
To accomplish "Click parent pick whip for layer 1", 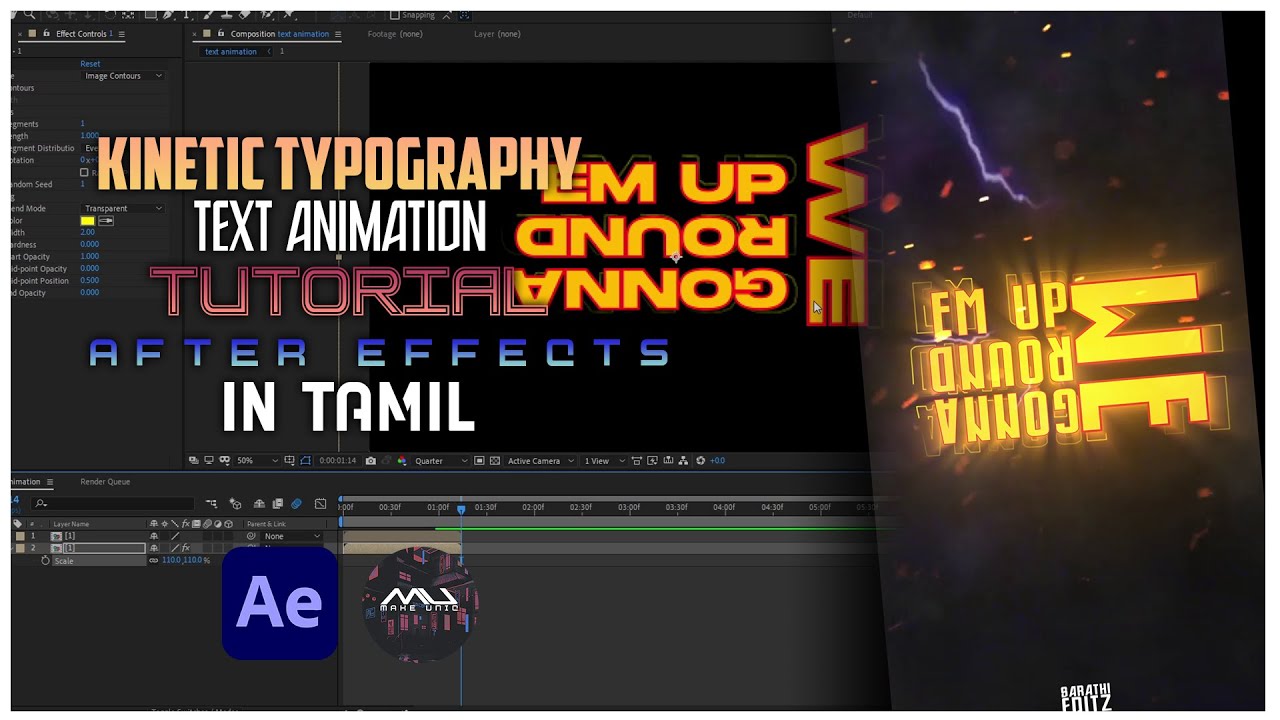I will (x=251, y=536).
